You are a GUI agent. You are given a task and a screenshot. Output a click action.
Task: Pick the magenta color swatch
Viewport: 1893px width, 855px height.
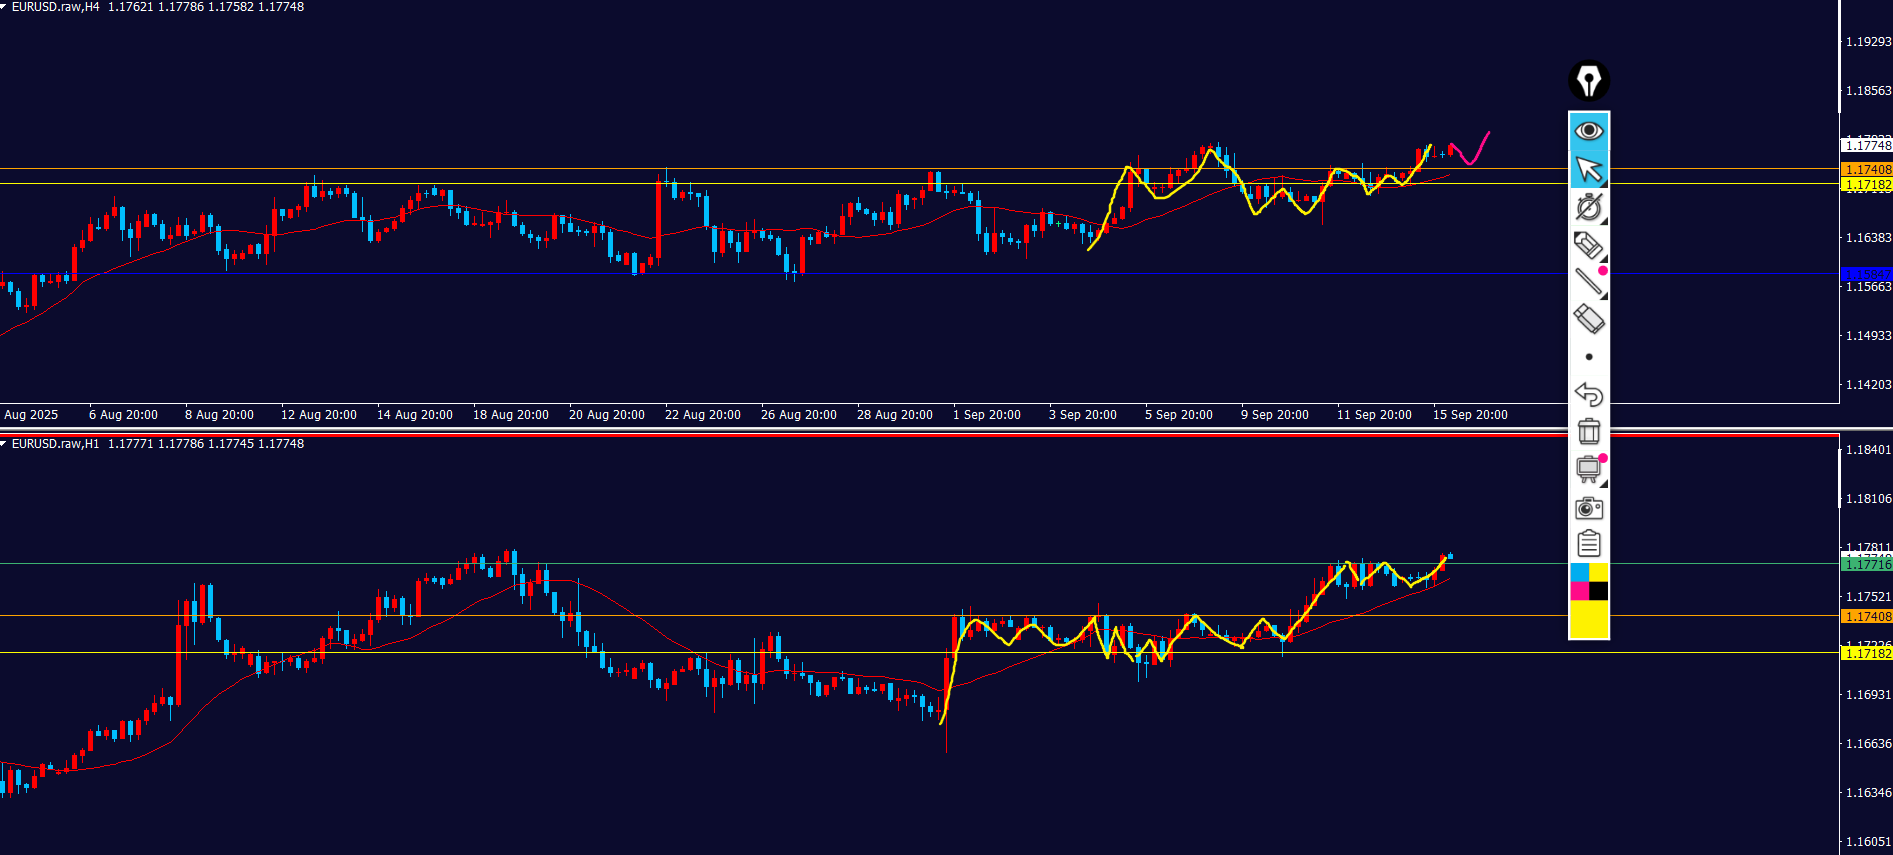click(1579, 591)
